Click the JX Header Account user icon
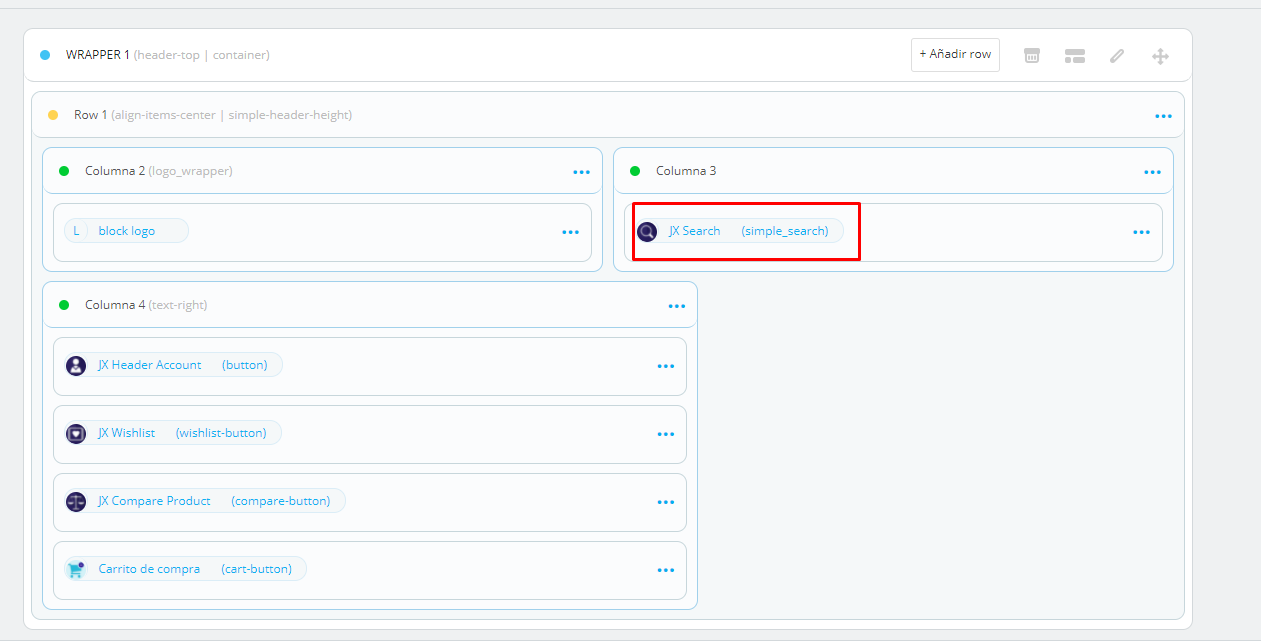This screenshot has height=642, width=1261. coord(76,365)
